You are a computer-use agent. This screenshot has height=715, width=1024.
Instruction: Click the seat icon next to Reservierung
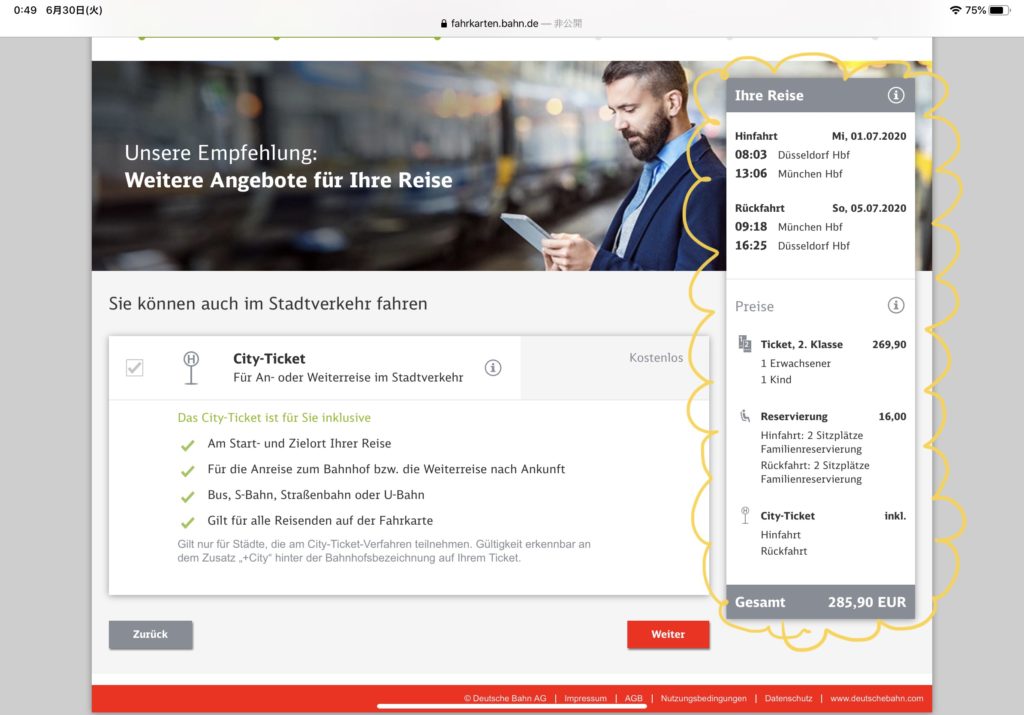(744, 416)
